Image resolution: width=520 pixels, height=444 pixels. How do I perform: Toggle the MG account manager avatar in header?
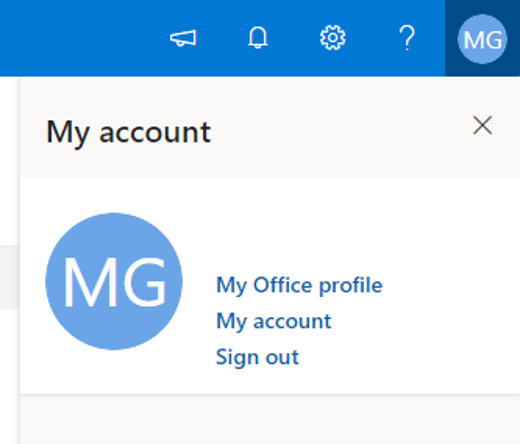point(482,38)
